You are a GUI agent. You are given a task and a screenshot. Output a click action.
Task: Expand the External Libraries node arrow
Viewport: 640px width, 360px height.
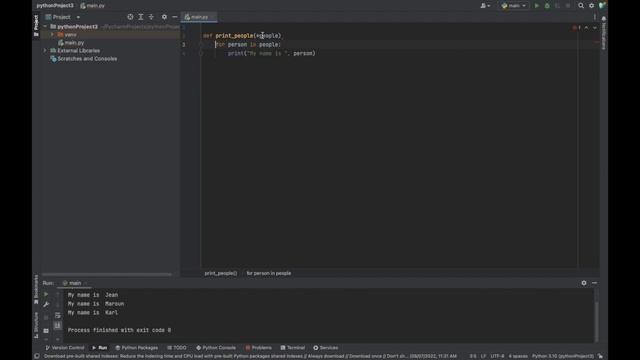tap(45, 51)
